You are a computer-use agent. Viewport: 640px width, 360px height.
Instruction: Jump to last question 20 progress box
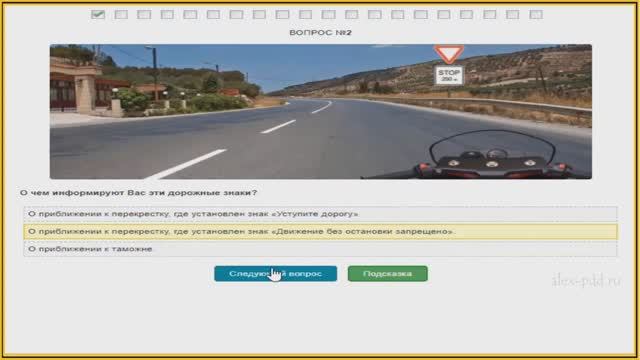click(536, 15)
